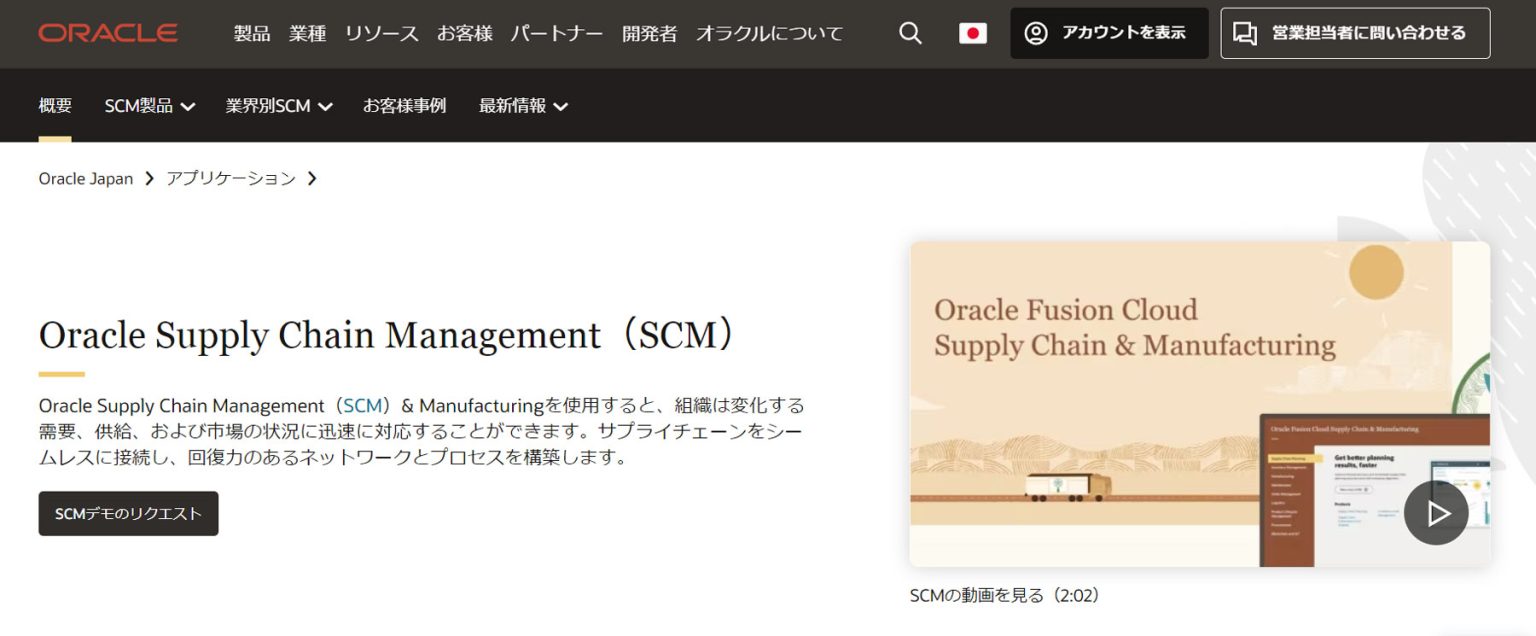Click the SCMデモのリクエスト button
This screenshot has height=636, width=1536.
pos(128,512)
